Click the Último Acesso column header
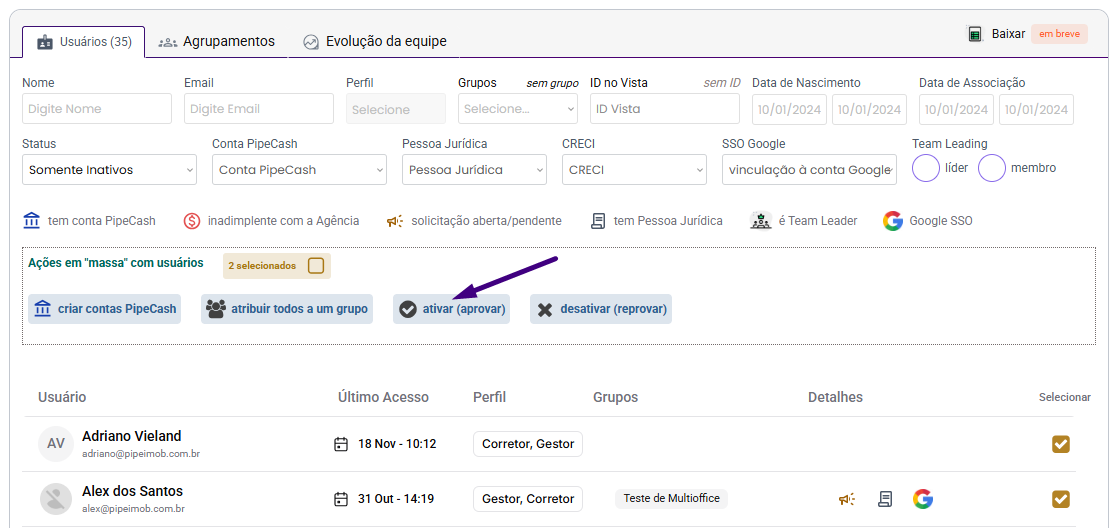 tap(383, 397)
